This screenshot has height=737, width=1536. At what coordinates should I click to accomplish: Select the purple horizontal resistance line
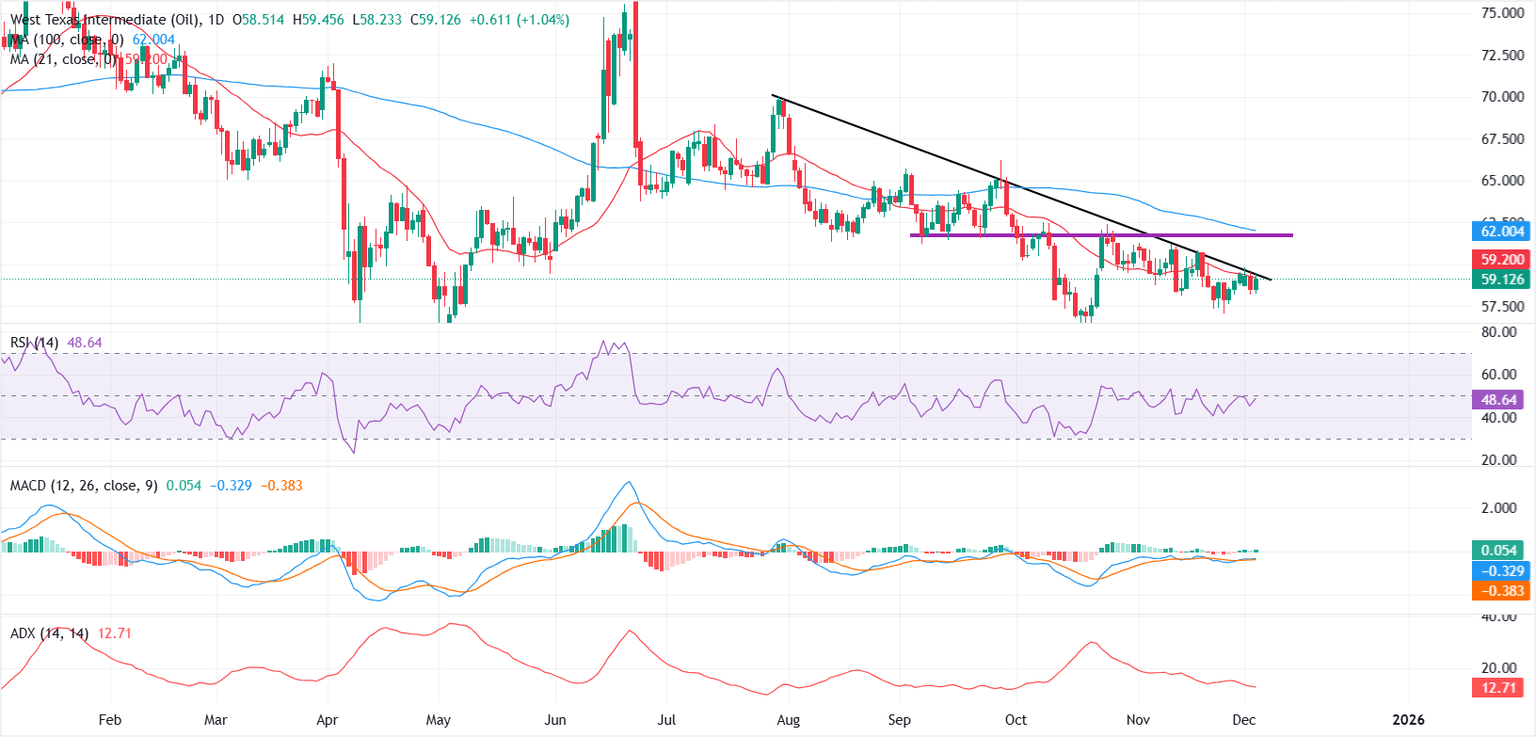pos(1101,235)
